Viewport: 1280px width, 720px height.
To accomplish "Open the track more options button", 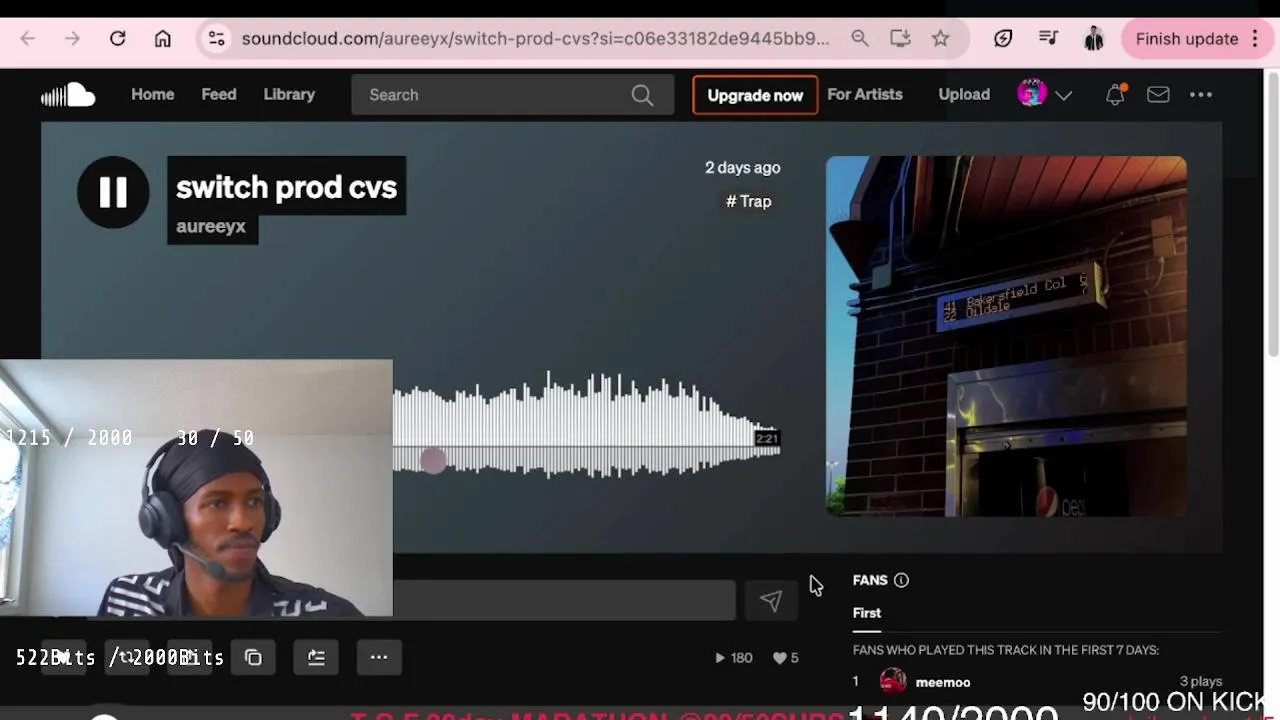I will coord(379,657).
